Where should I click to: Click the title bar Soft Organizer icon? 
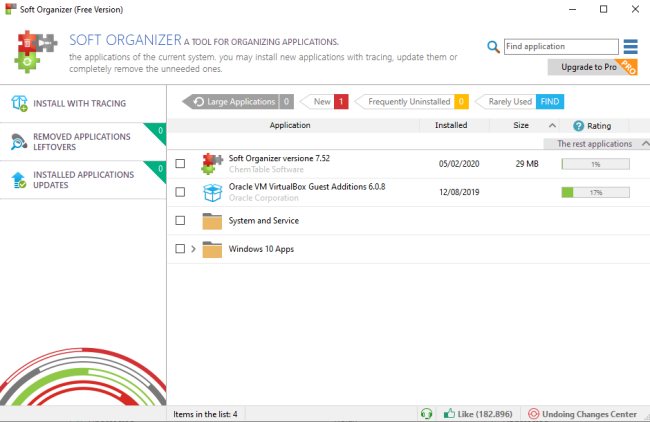point(10,9)
